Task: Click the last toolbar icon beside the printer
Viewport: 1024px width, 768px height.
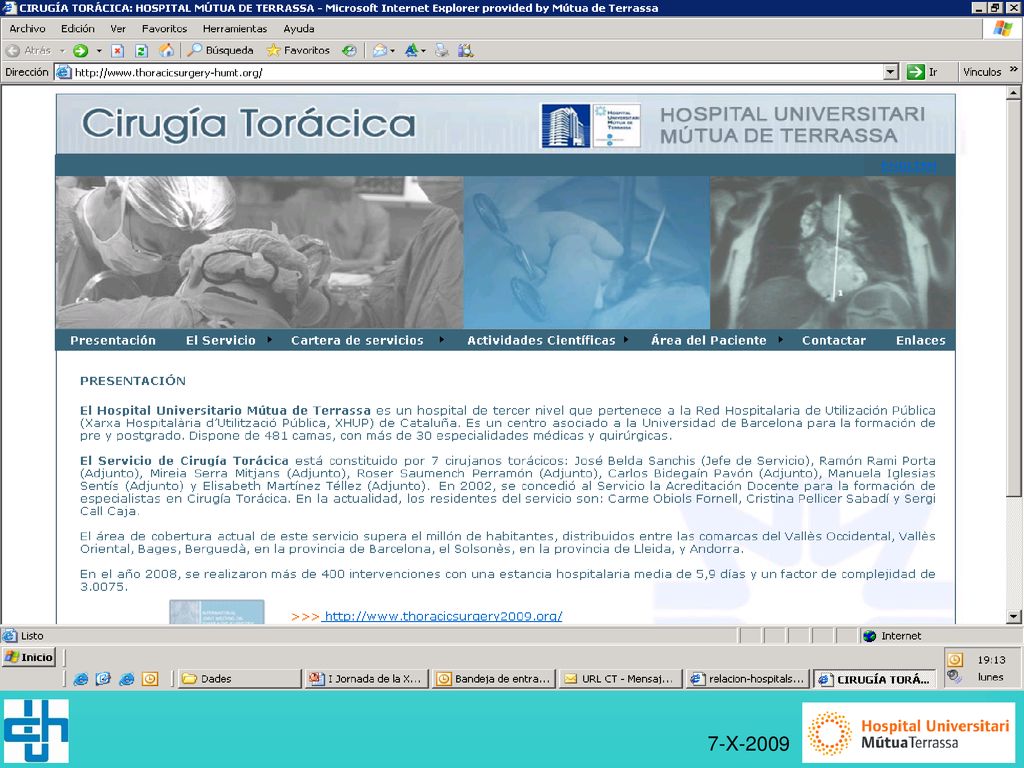Action: 466,50
